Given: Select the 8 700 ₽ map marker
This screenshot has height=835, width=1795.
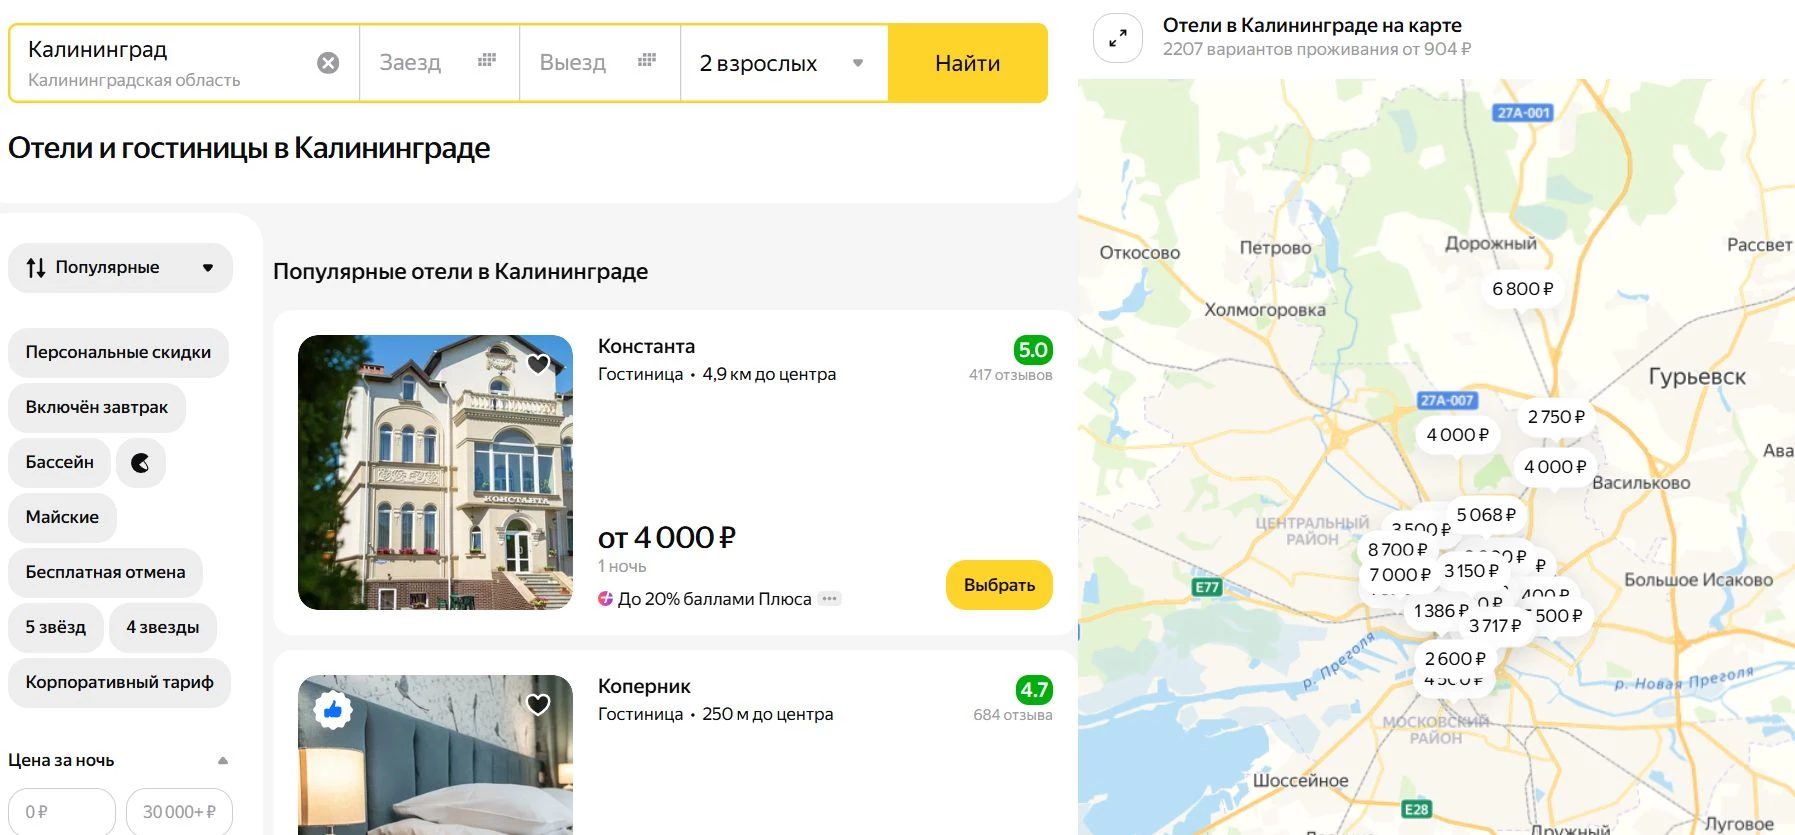Looking at the screenshot, I should [1397, 550].
